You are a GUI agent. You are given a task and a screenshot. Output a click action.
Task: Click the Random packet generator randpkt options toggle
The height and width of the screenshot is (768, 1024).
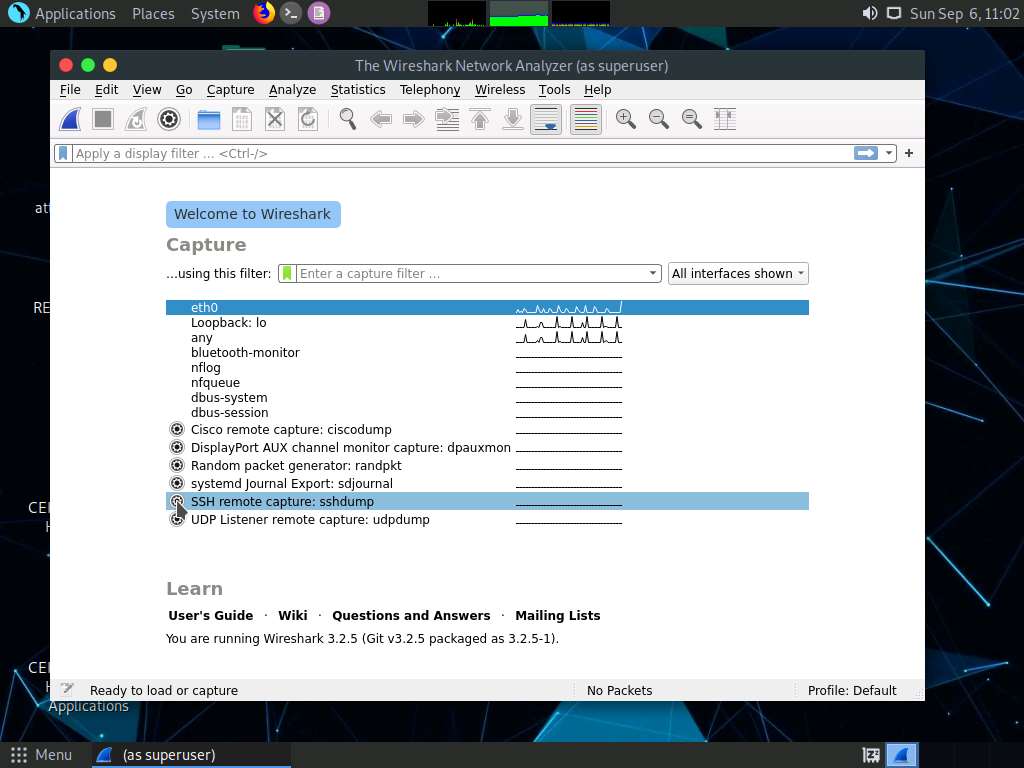click(177, 465)
